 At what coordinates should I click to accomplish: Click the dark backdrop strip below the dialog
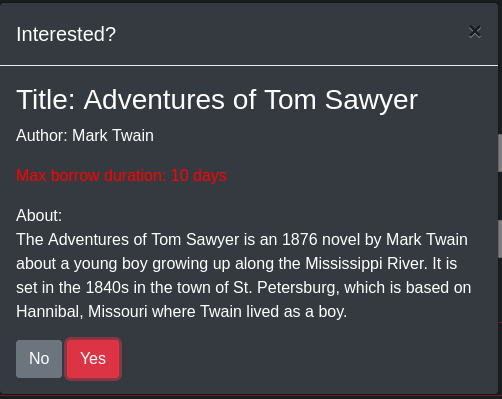coord(251,397)
